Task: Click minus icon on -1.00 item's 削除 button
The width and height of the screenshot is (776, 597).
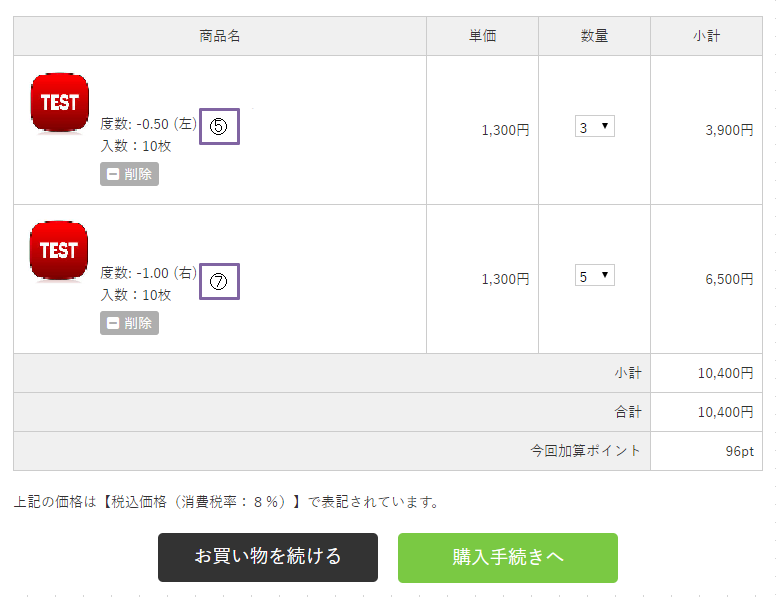Action: click(113, 323)
